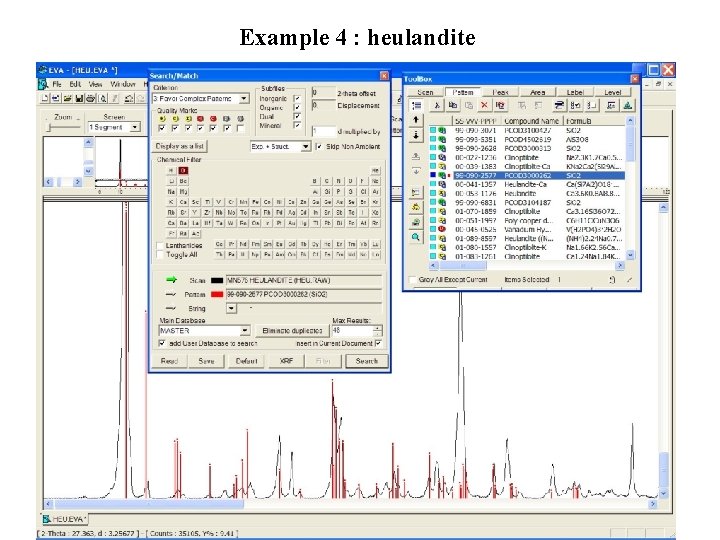Click the Display as a list button
Image resolution: width=720 pixels, height=540 pixels.
tap(180, 146)
